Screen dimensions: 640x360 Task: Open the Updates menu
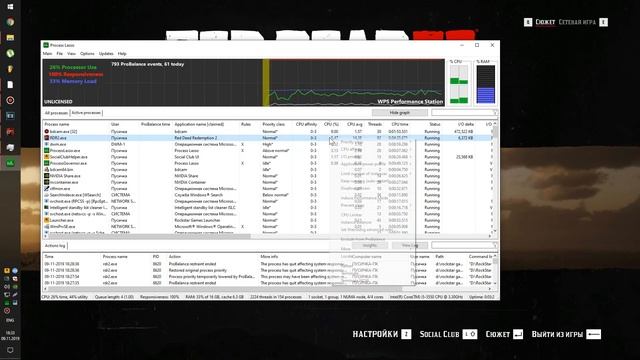coord(106,53)
